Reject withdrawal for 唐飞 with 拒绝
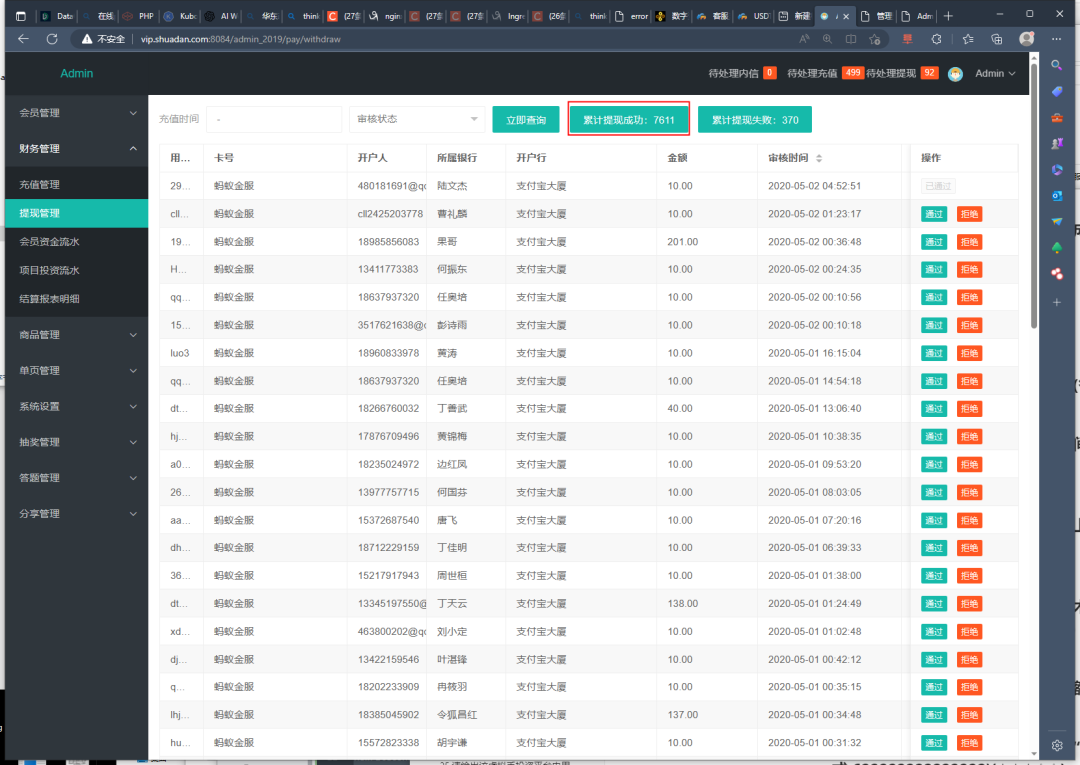Screen dimensions: 1080x765 coord(969,521)
